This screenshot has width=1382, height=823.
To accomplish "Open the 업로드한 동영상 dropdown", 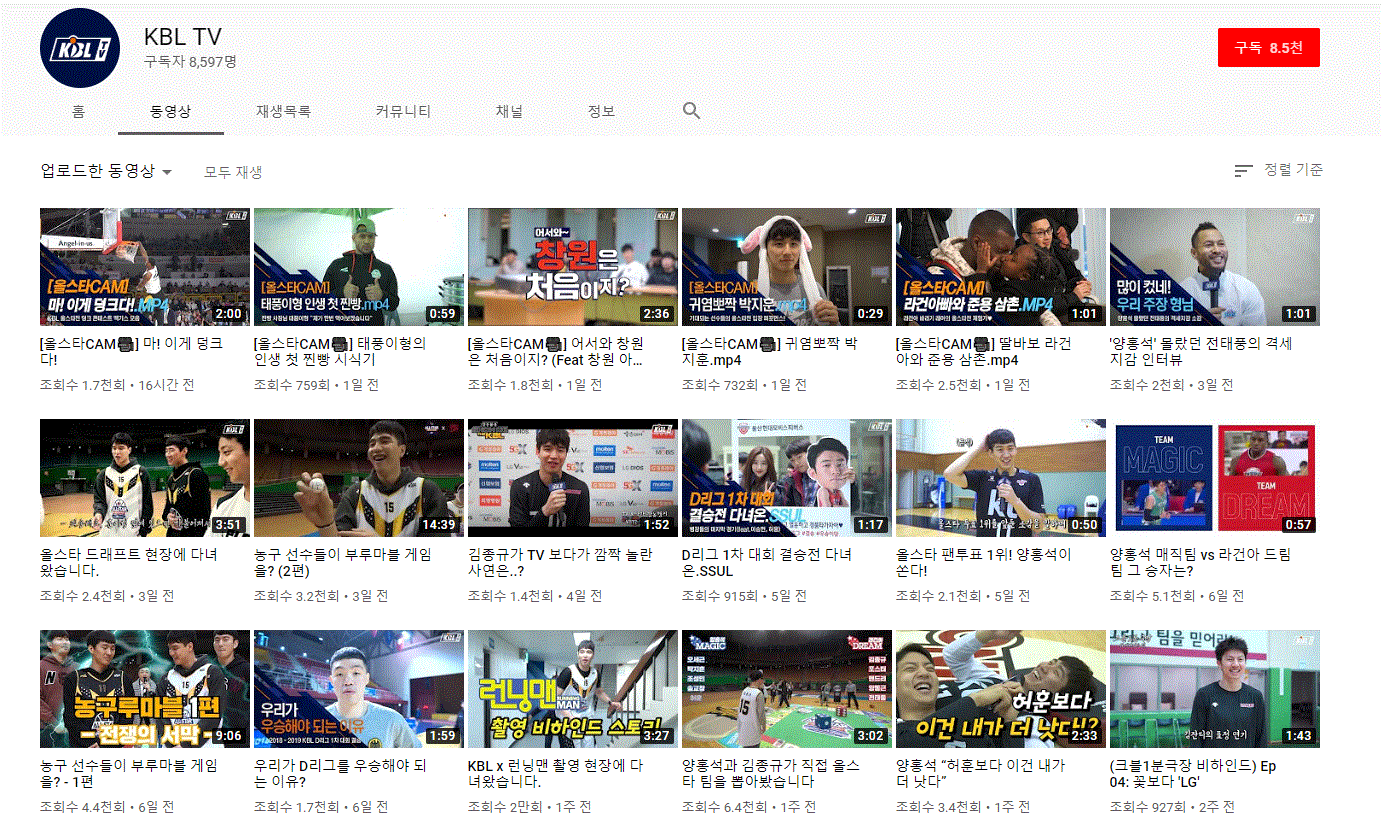I will (103, 170).
